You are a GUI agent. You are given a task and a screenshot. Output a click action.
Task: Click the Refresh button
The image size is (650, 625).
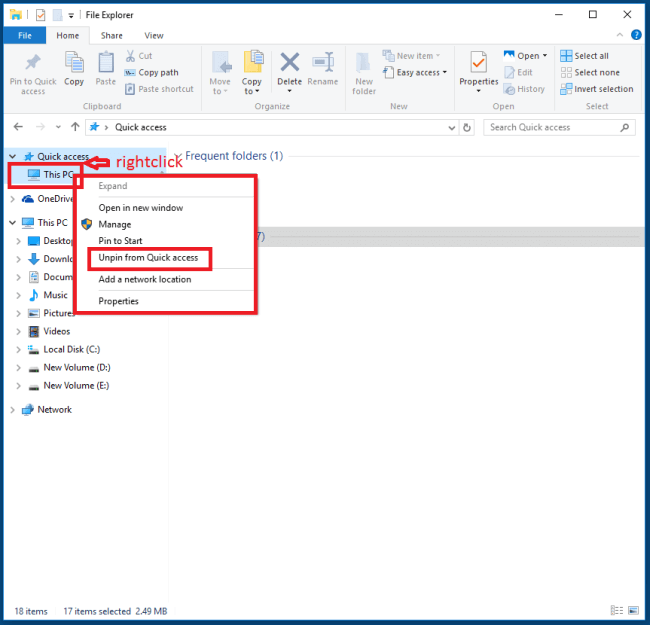pyautogui.click(x=467, y=128)
